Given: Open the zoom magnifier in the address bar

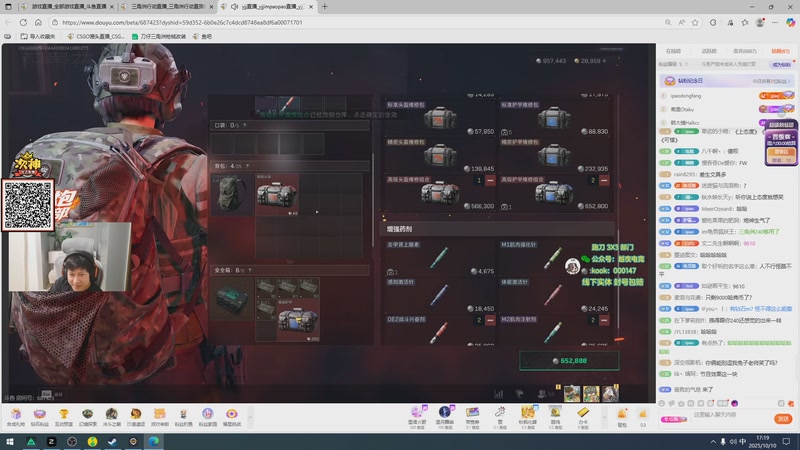Looking at the screenshot, I should point(668,22).
